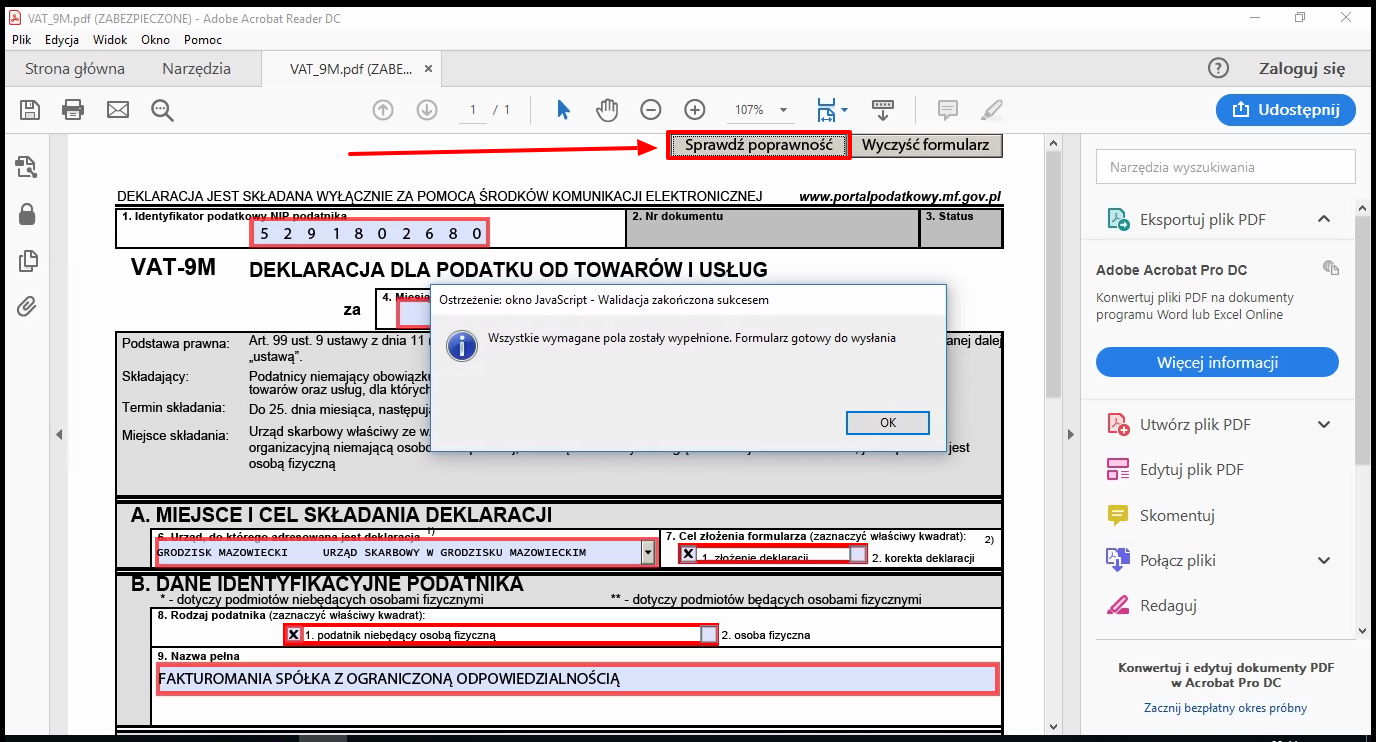
Task: Expand the Połącz pliki section chevron
Action: (x=1324, y=560)
